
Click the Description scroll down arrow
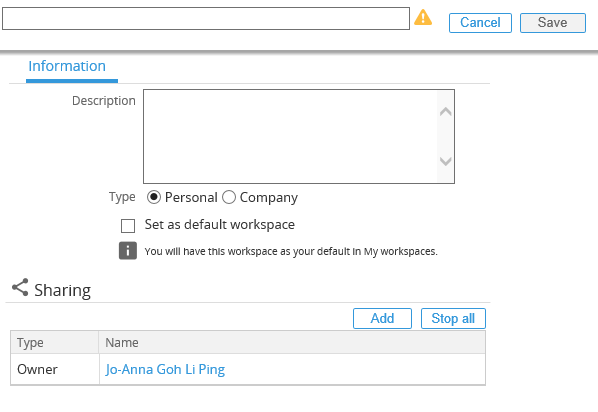(445, 161)
